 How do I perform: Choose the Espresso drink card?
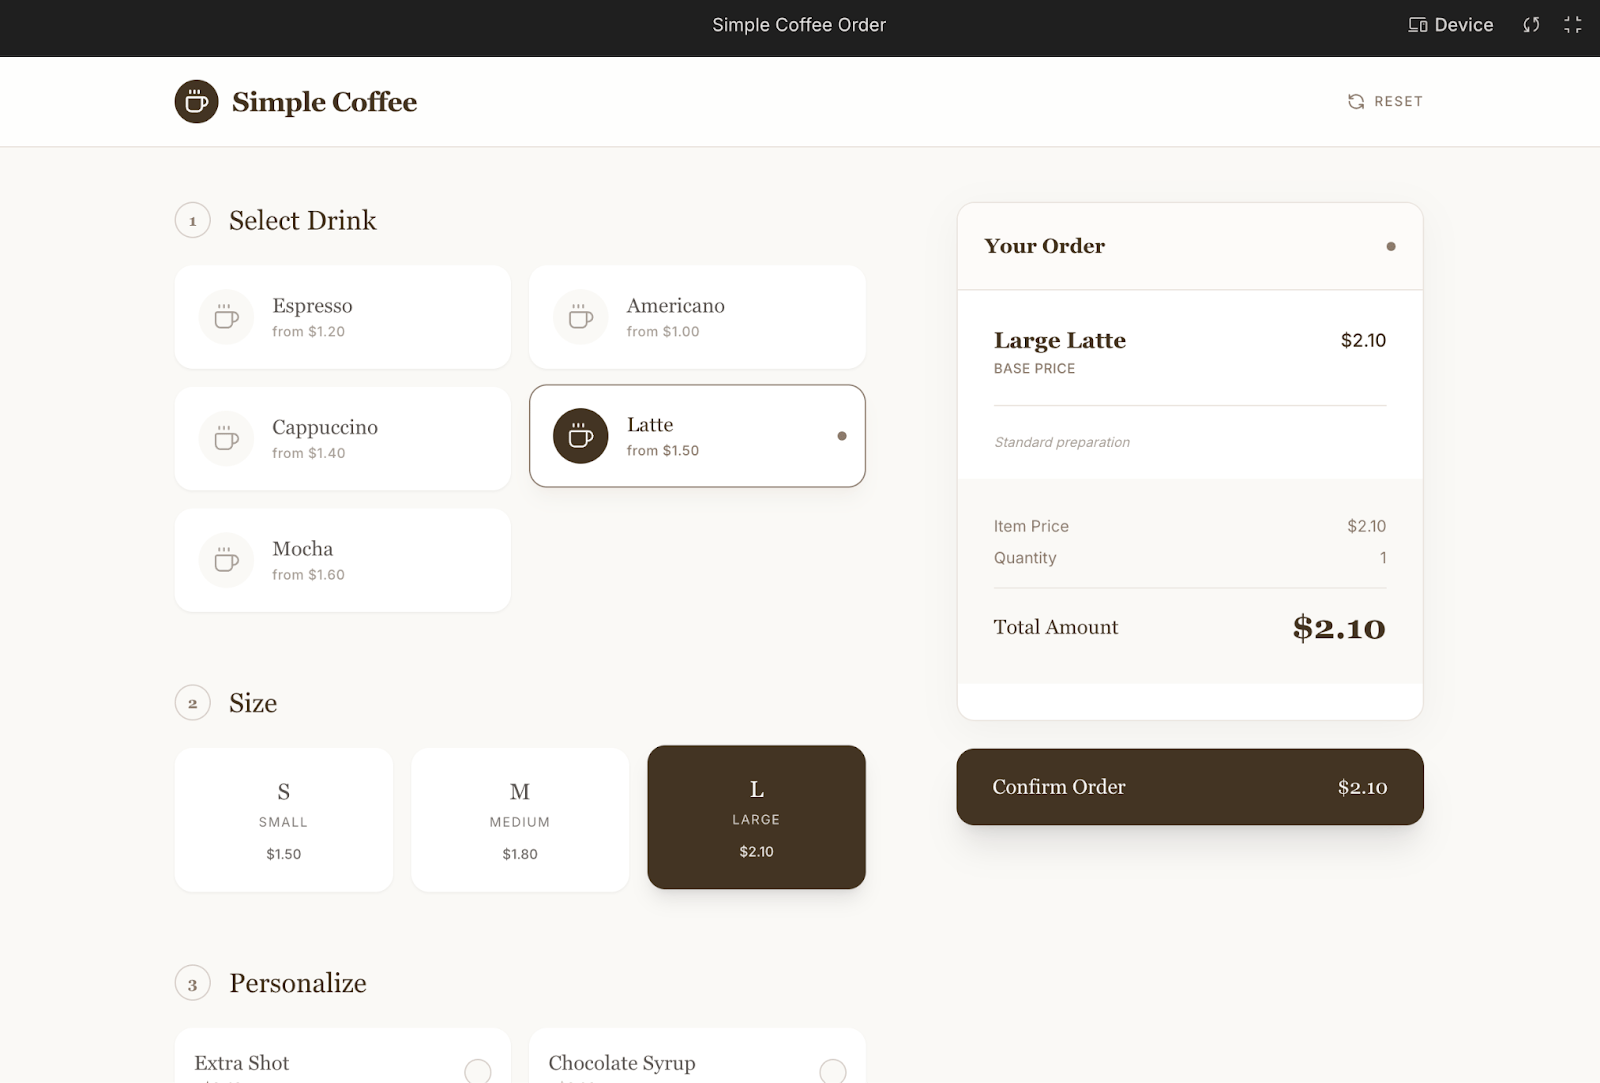coord(342,317)
